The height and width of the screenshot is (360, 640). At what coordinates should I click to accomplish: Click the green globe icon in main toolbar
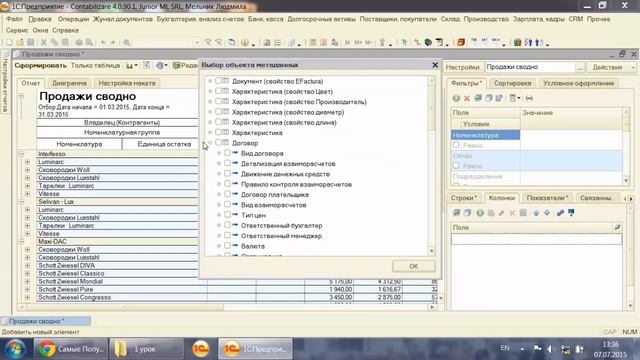(428, 42)
